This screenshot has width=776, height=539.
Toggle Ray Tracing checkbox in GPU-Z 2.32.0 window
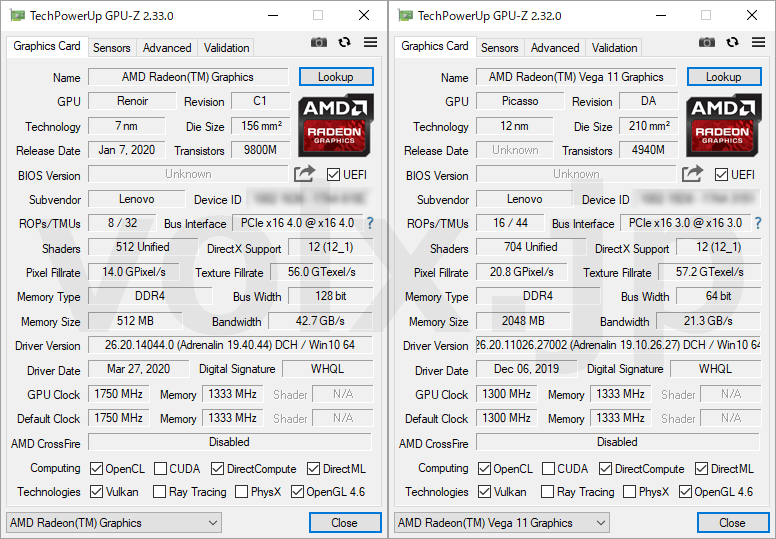point(547,491)
